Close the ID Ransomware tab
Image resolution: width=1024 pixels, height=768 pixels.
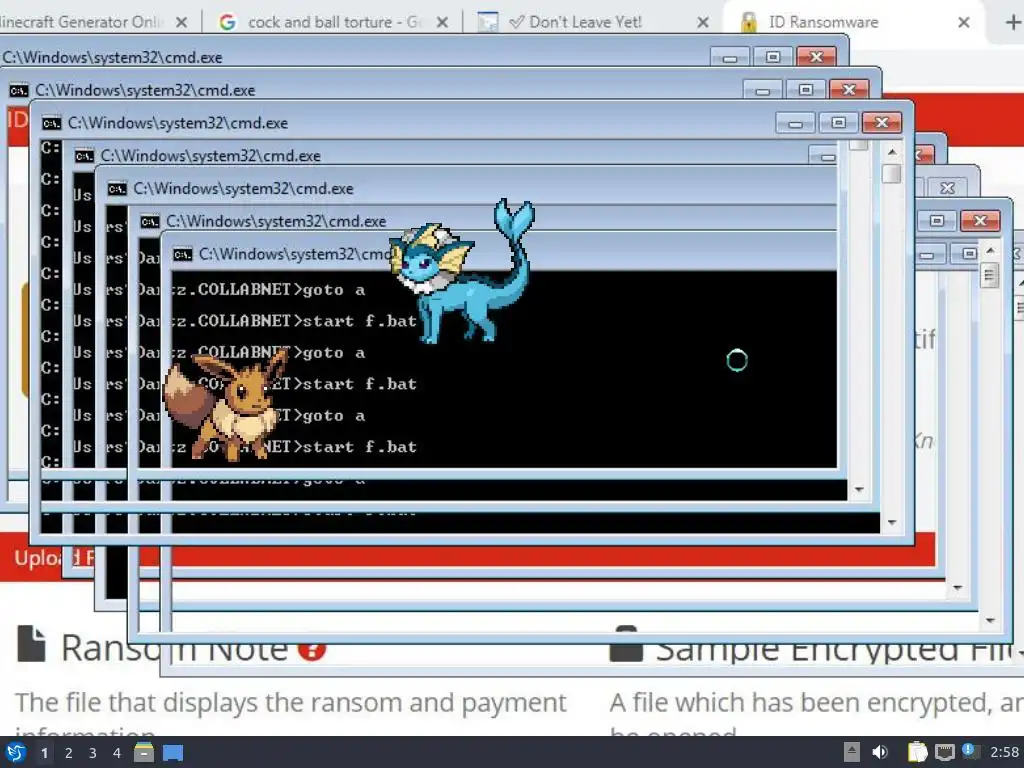pyautogui.click(x=963, y=22)
